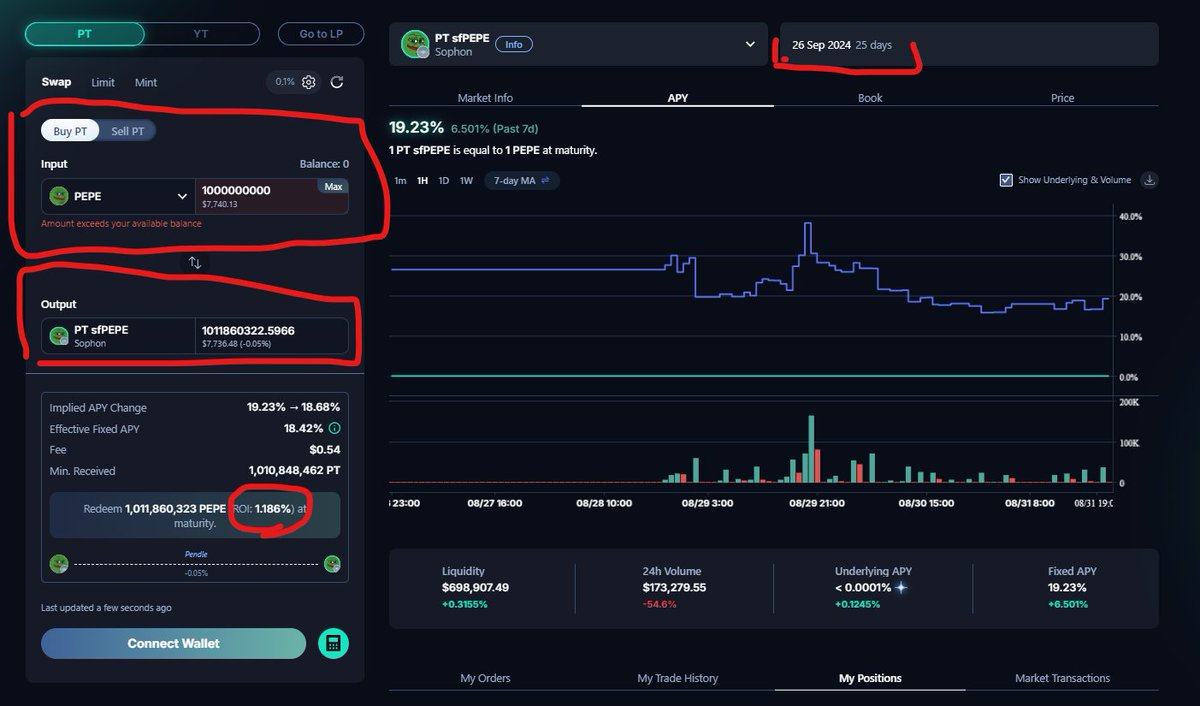The height and width of the screenshot is (706, 1200).
Task: Click the Effective Fixed APY info icon
Action: tap(334, 428)
